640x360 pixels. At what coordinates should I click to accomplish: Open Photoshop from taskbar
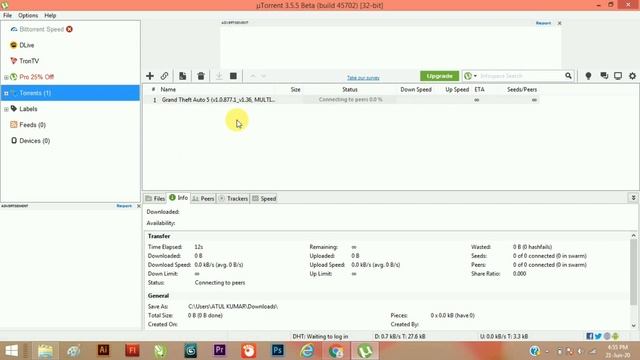[x=278, y=350]
